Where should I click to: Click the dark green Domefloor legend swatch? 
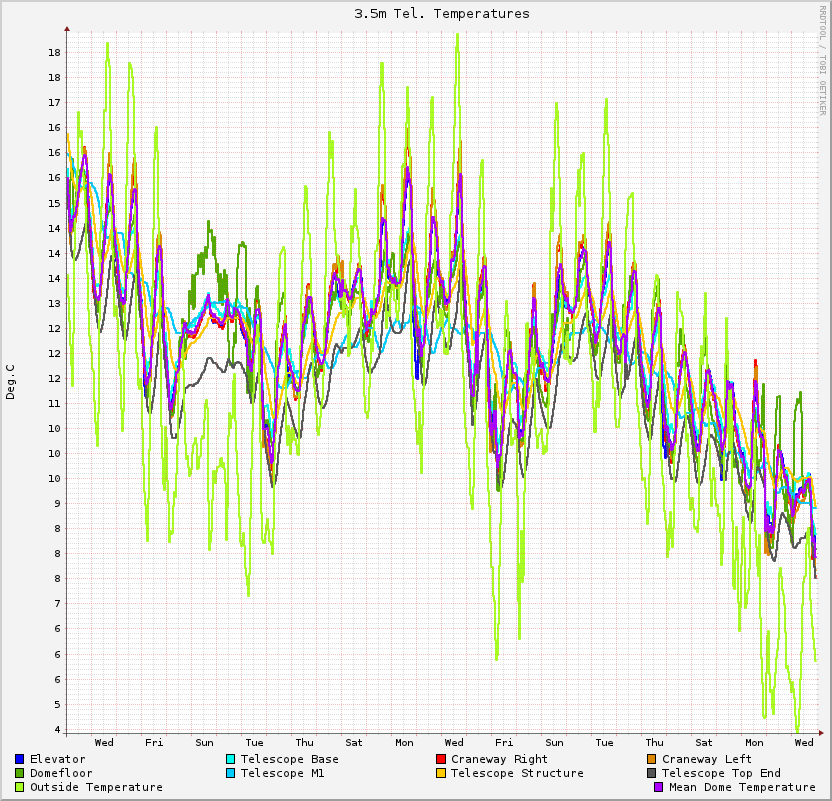point(20,773)
